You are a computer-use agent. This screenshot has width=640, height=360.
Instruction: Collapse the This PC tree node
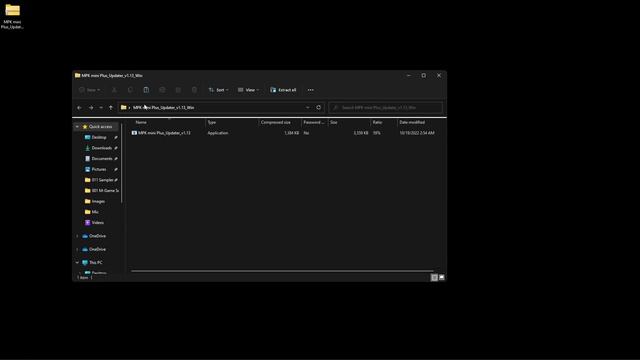(77, 263)
